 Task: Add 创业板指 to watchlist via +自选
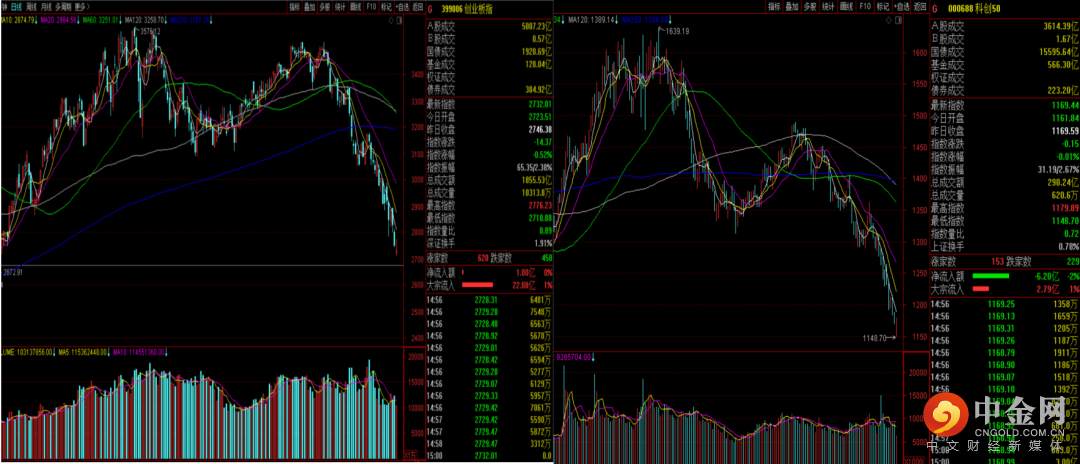click(x=402, y=7)
